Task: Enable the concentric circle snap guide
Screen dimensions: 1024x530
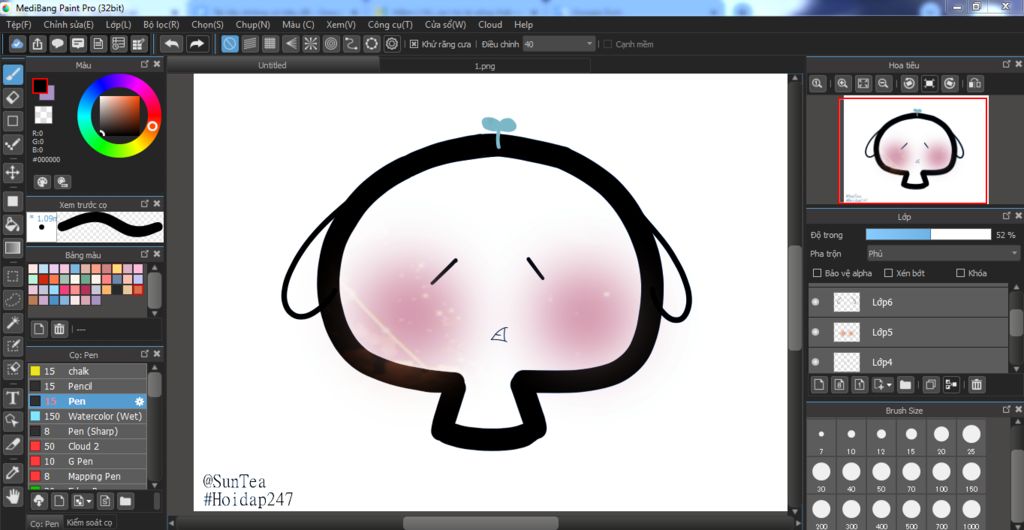Action: tap(331, 44)
